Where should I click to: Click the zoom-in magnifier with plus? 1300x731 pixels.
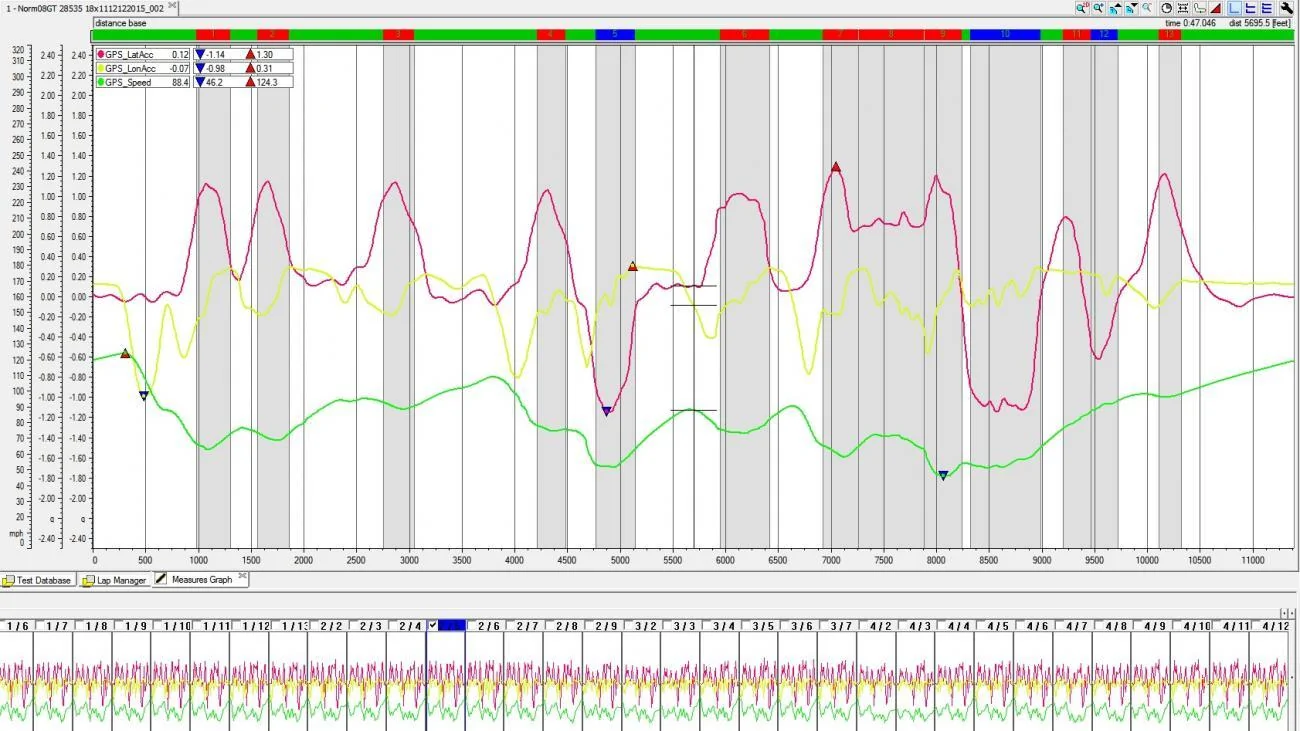click(1098, 8)
